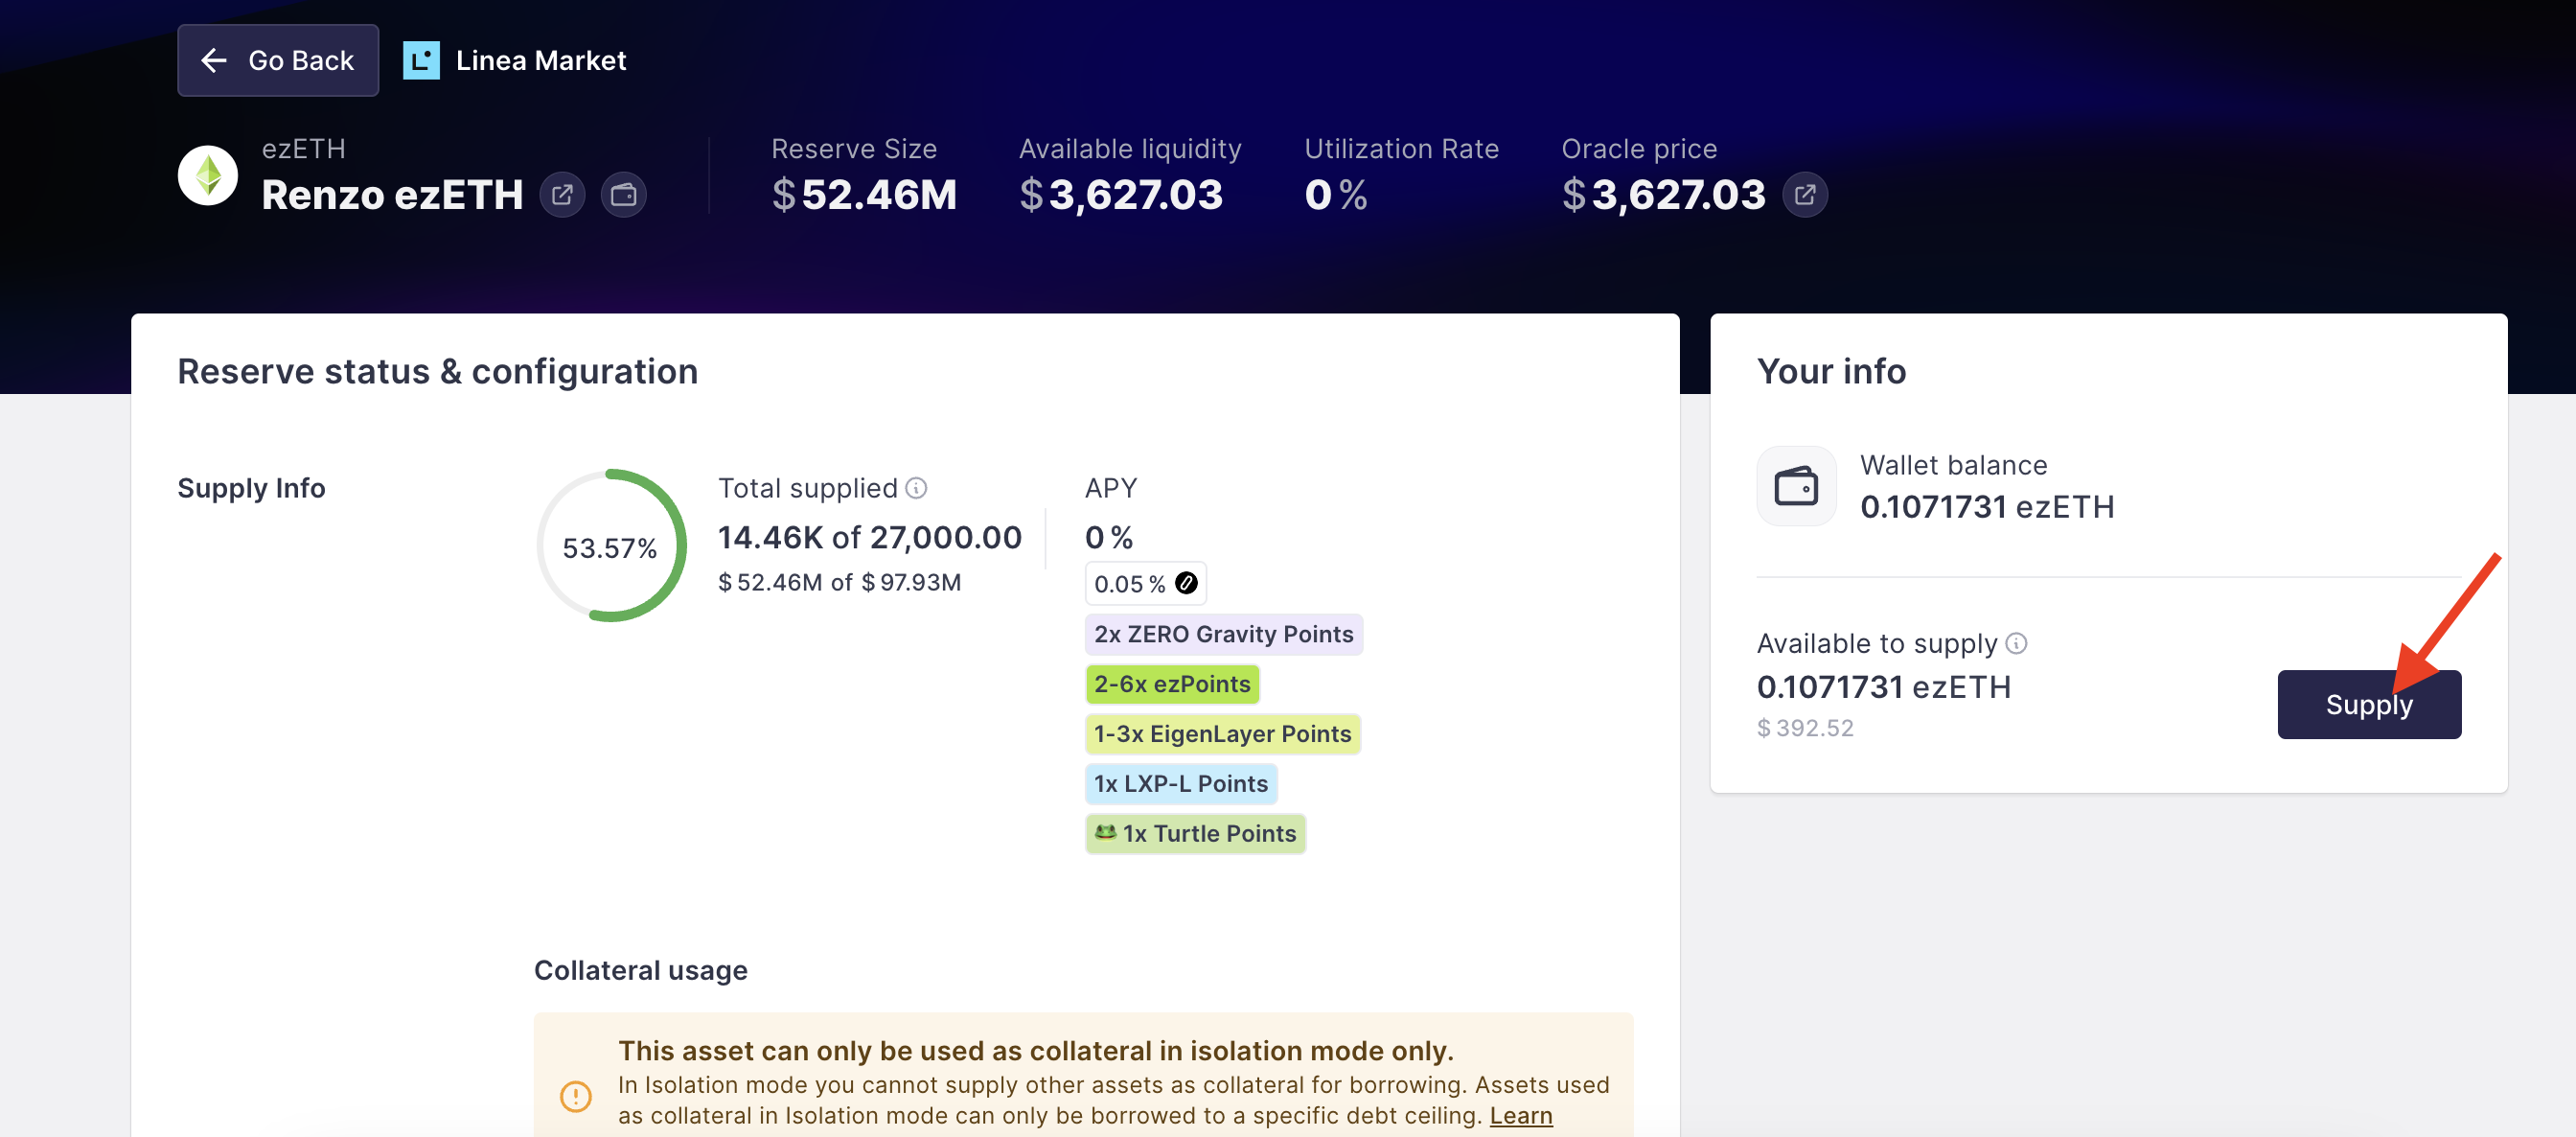Click the 1-3x EigenLayer Points tag

coord(1222,734)
